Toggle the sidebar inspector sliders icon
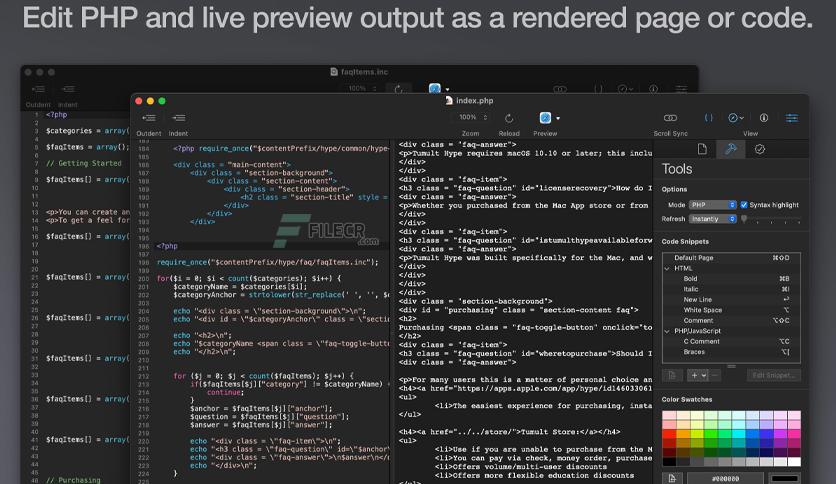836x484 pixels. [792, 118]
